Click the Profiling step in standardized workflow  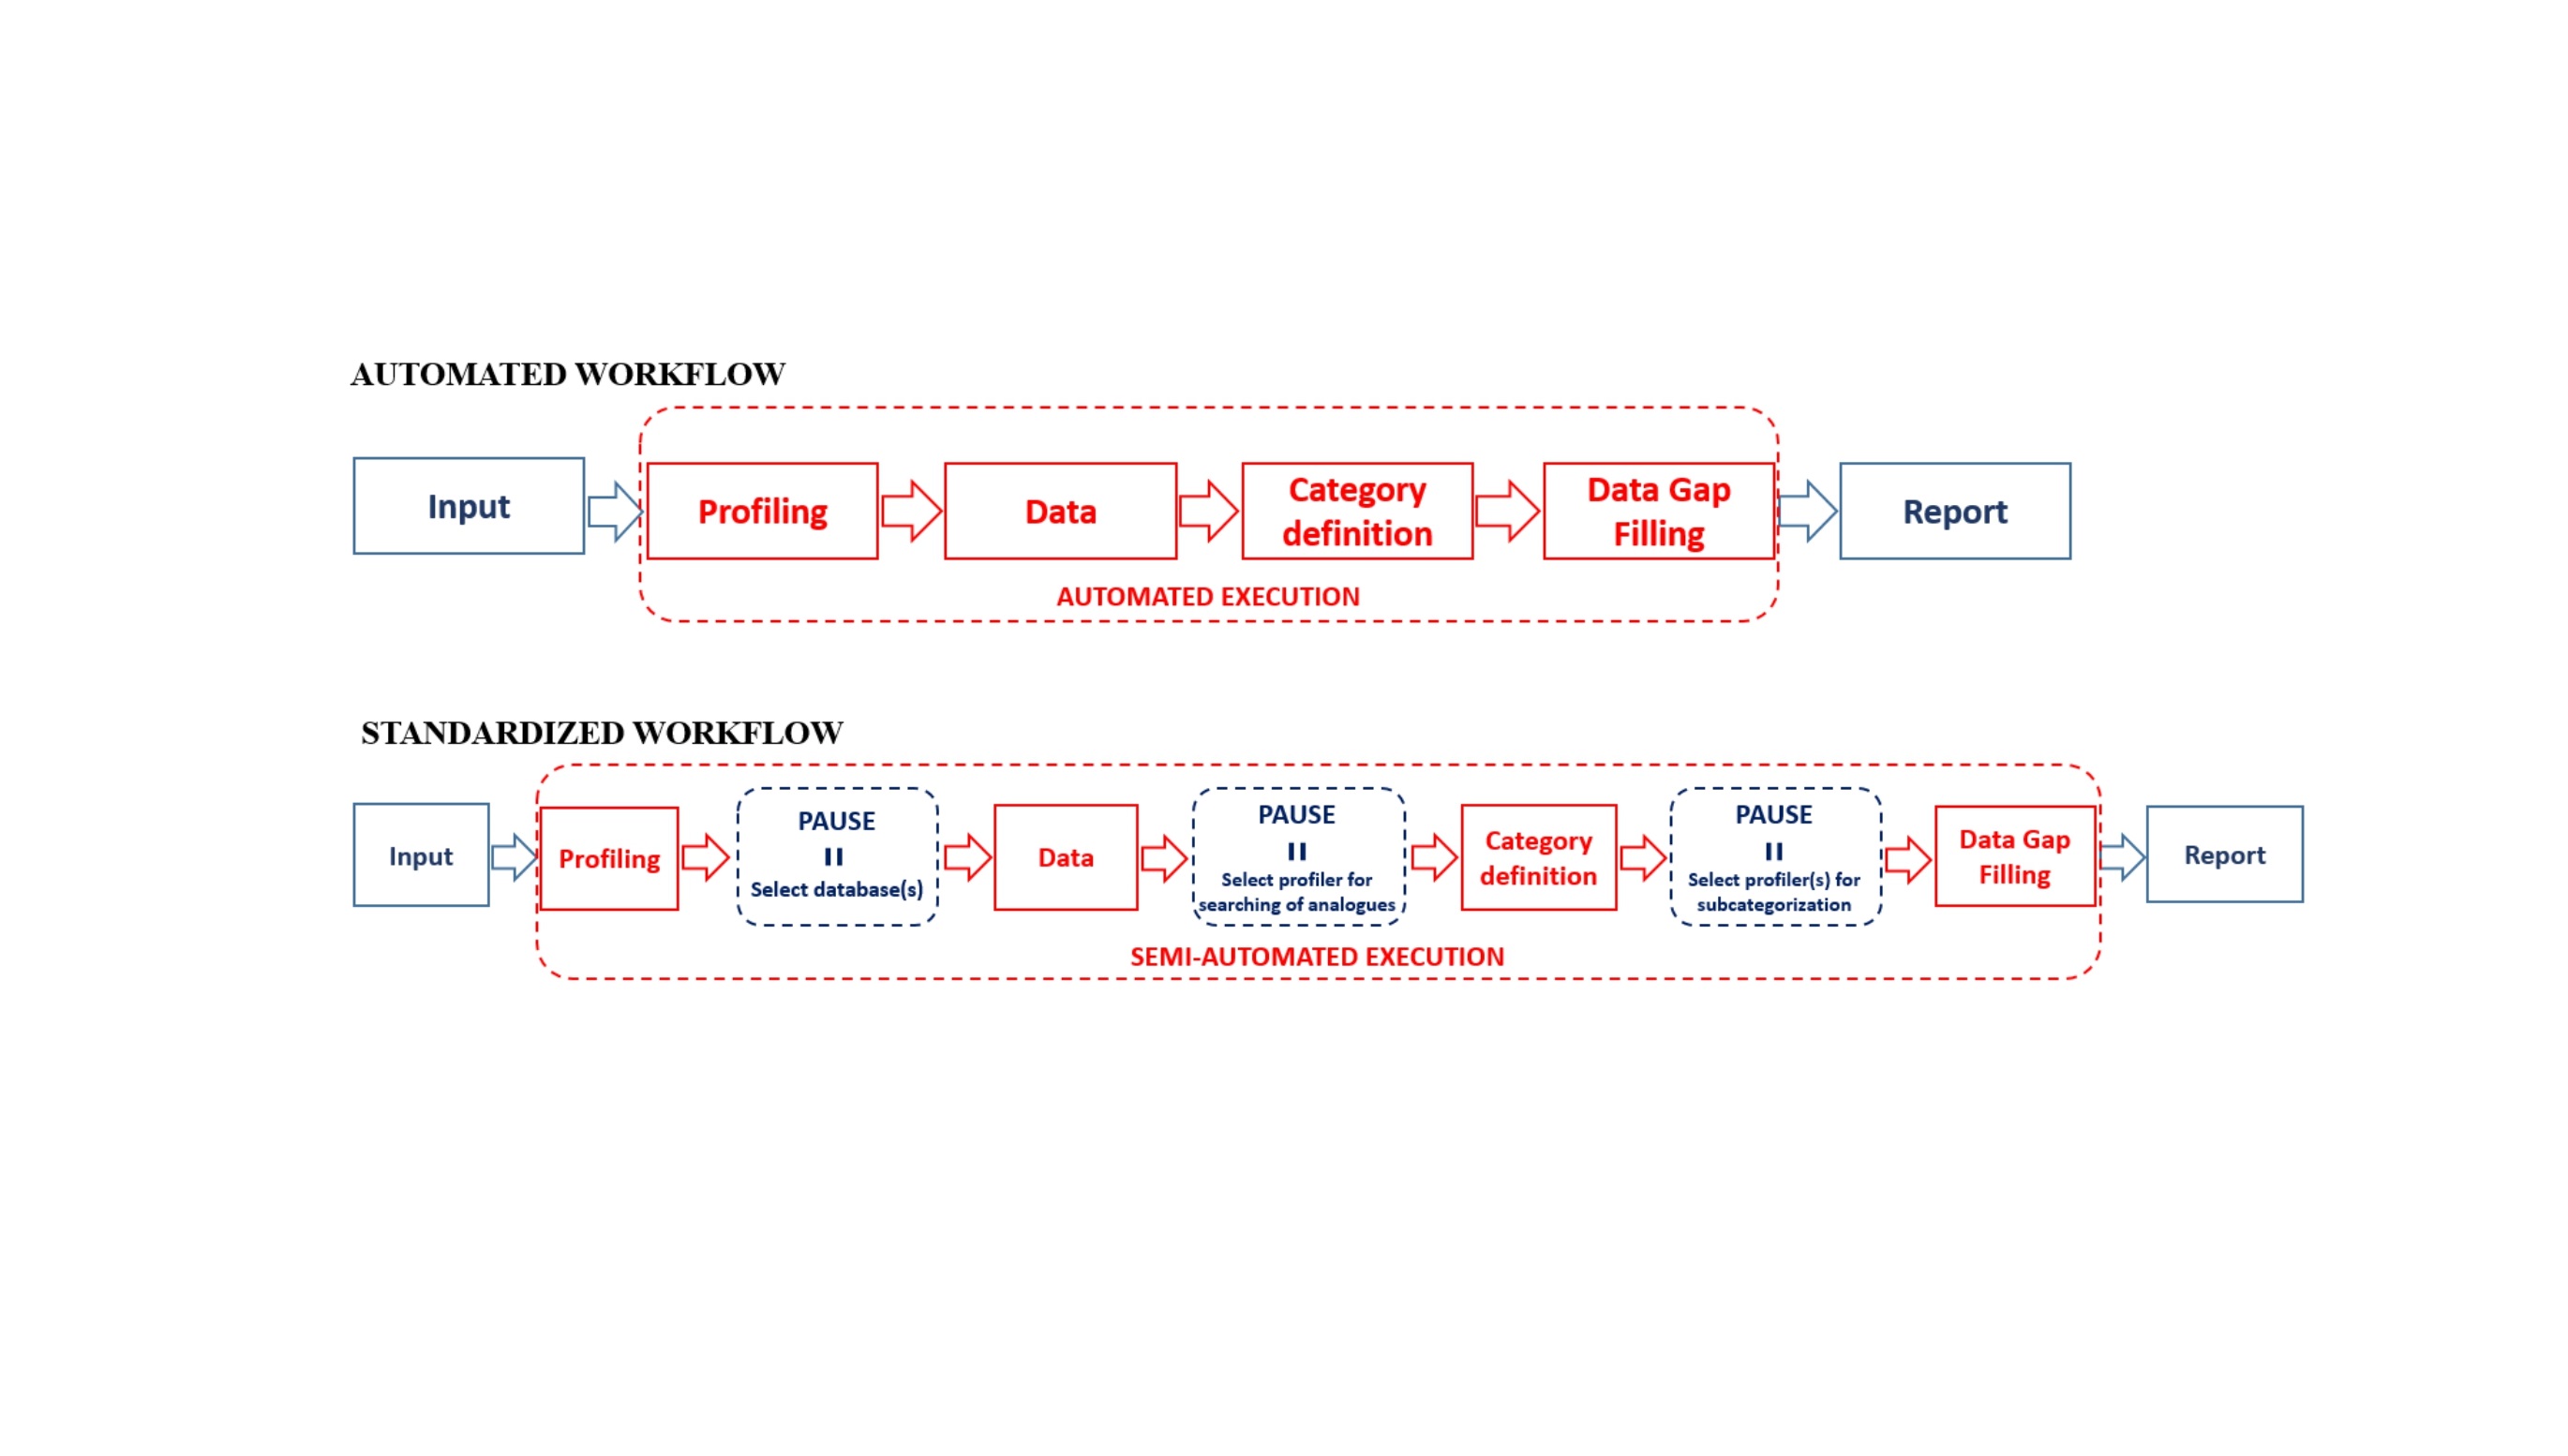(x=606, y=856)
